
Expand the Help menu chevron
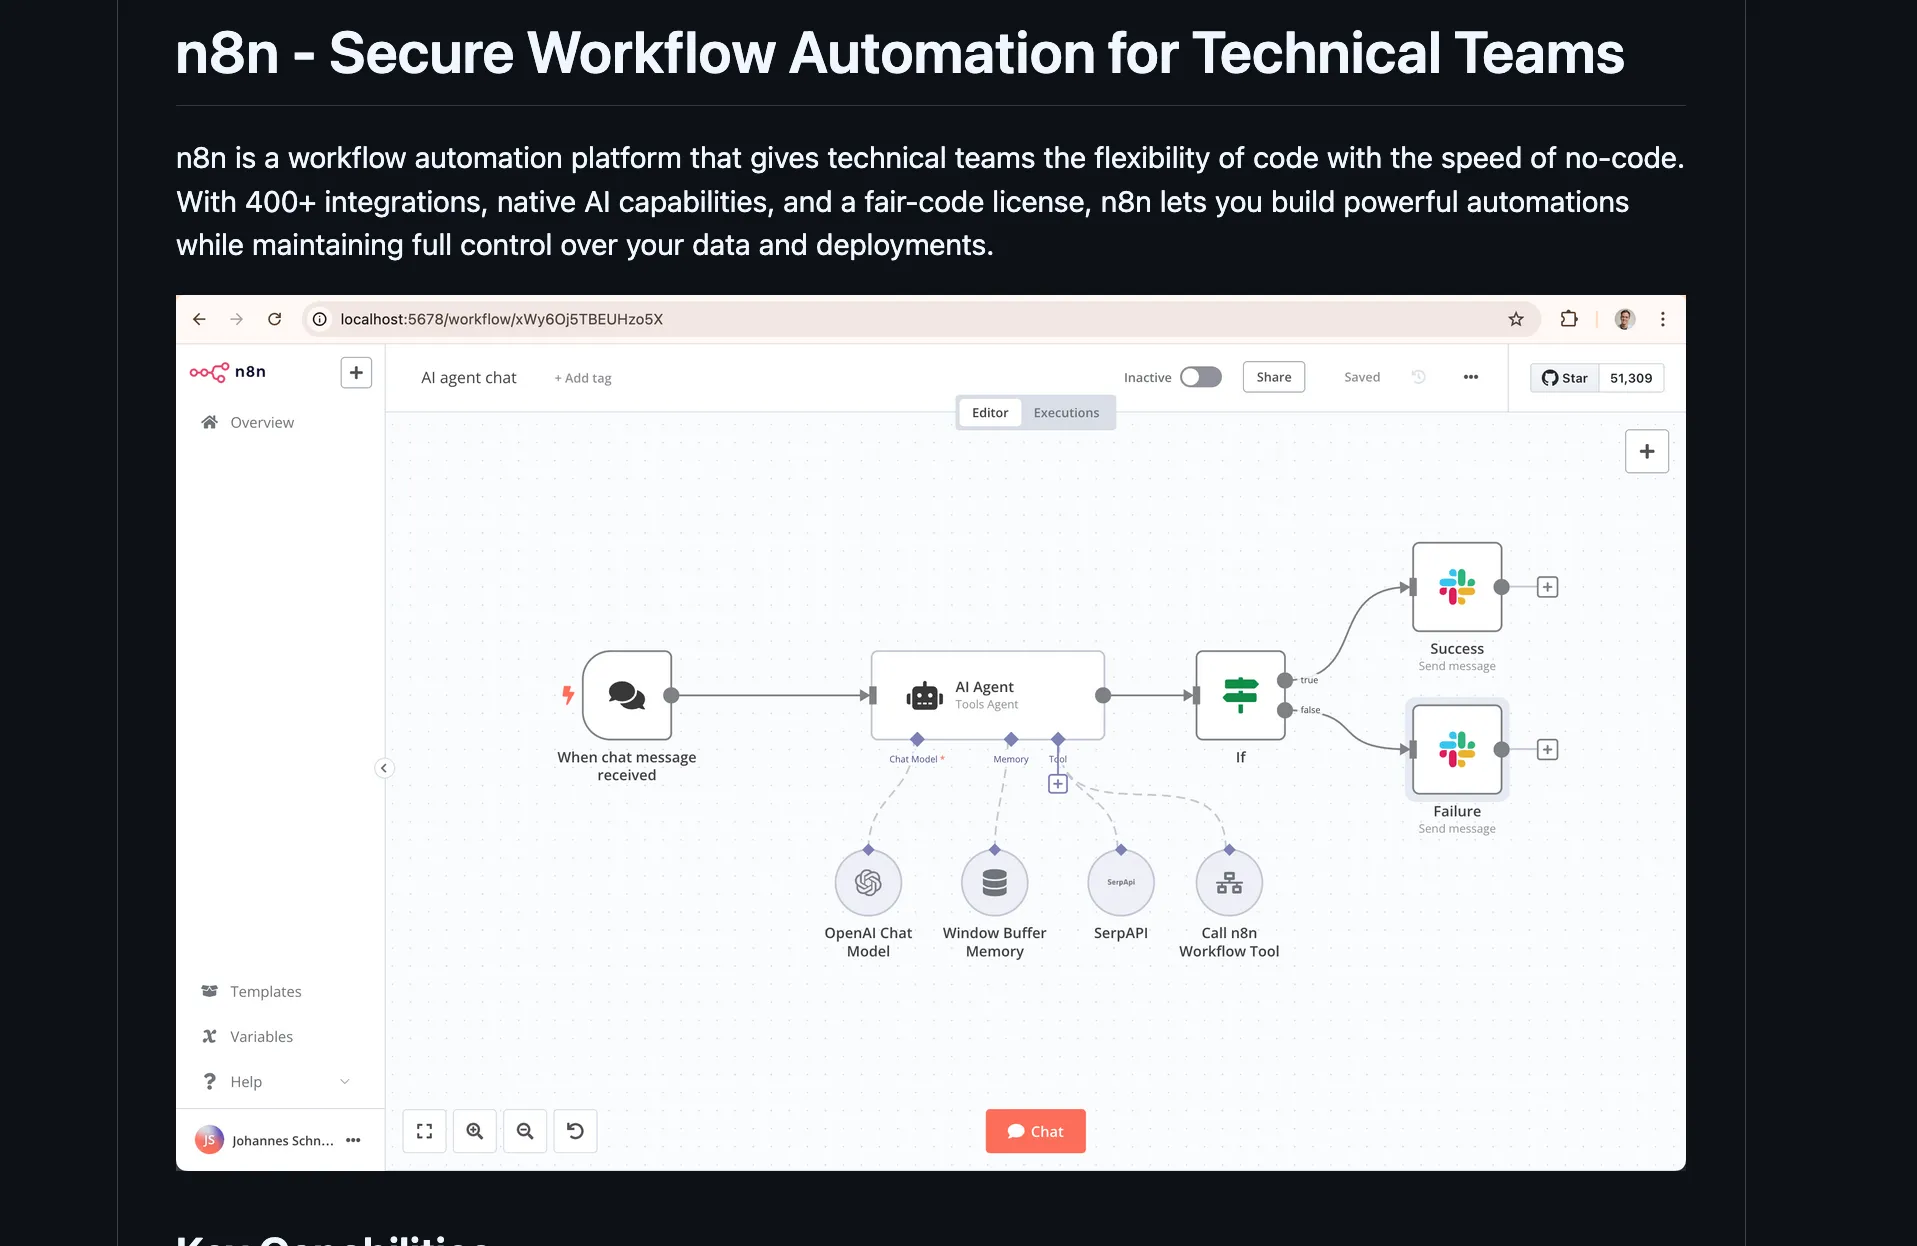click(x=345, y=1081)
